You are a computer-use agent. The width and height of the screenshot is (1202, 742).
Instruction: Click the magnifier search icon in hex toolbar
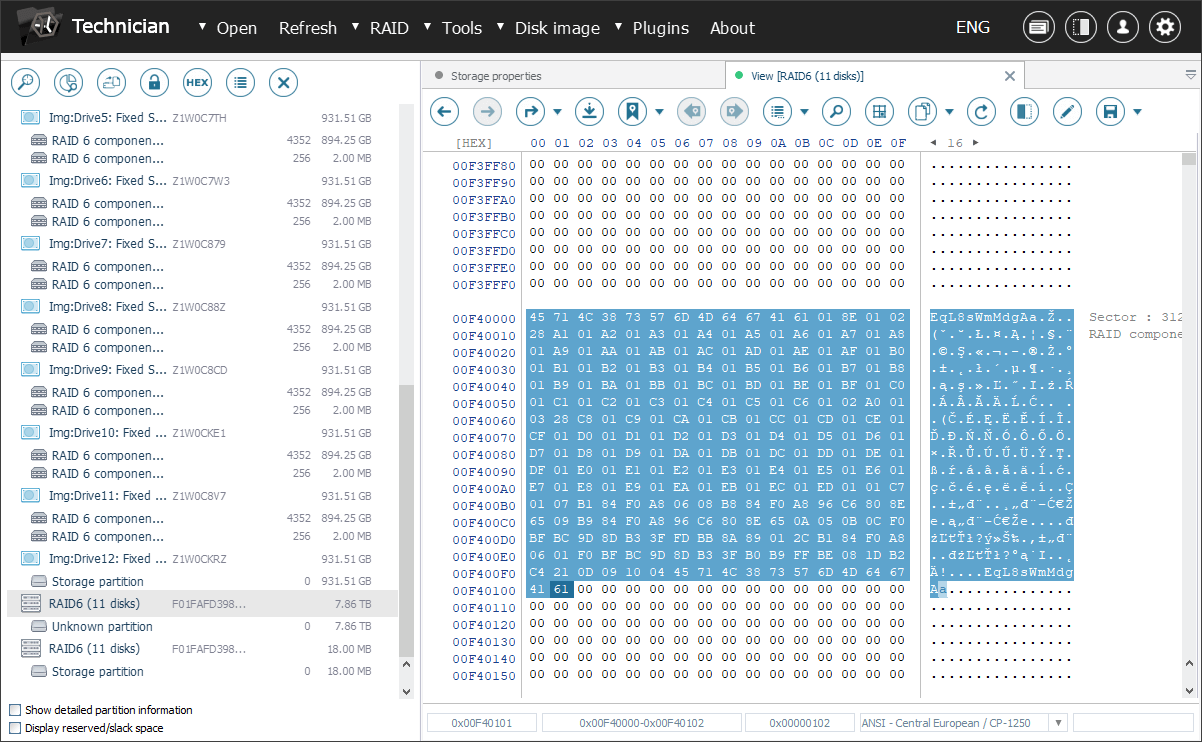836,111
